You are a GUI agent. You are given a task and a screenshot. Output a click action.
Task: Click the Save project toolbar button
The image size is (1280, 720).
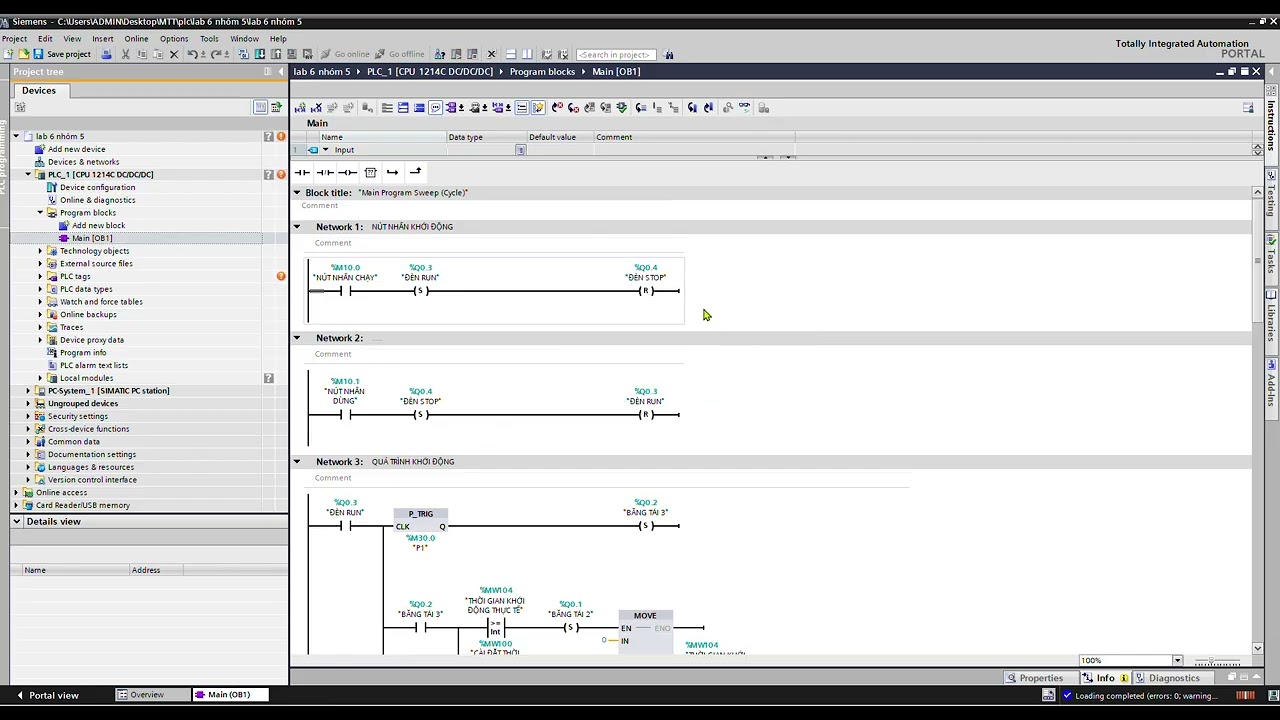coord(62,54)
